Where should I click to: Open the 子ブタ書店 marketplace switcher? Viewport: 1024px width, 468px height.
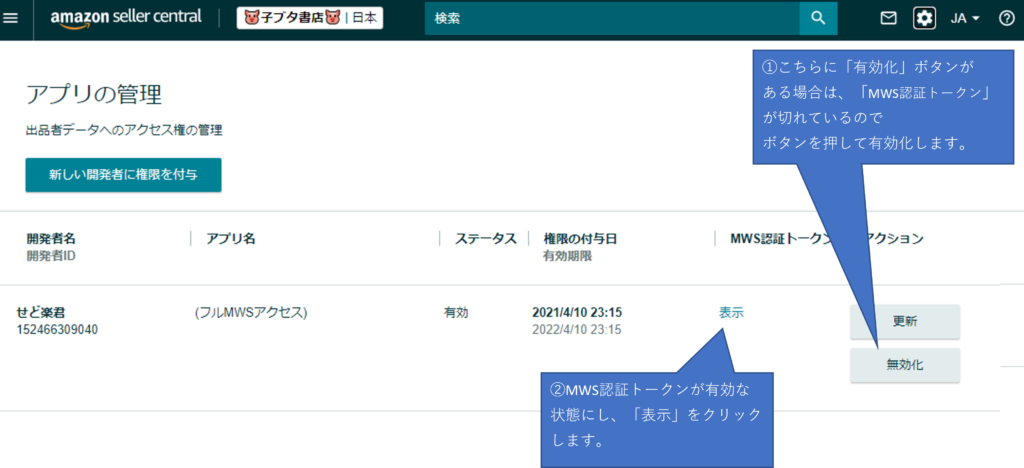(310, 18)
